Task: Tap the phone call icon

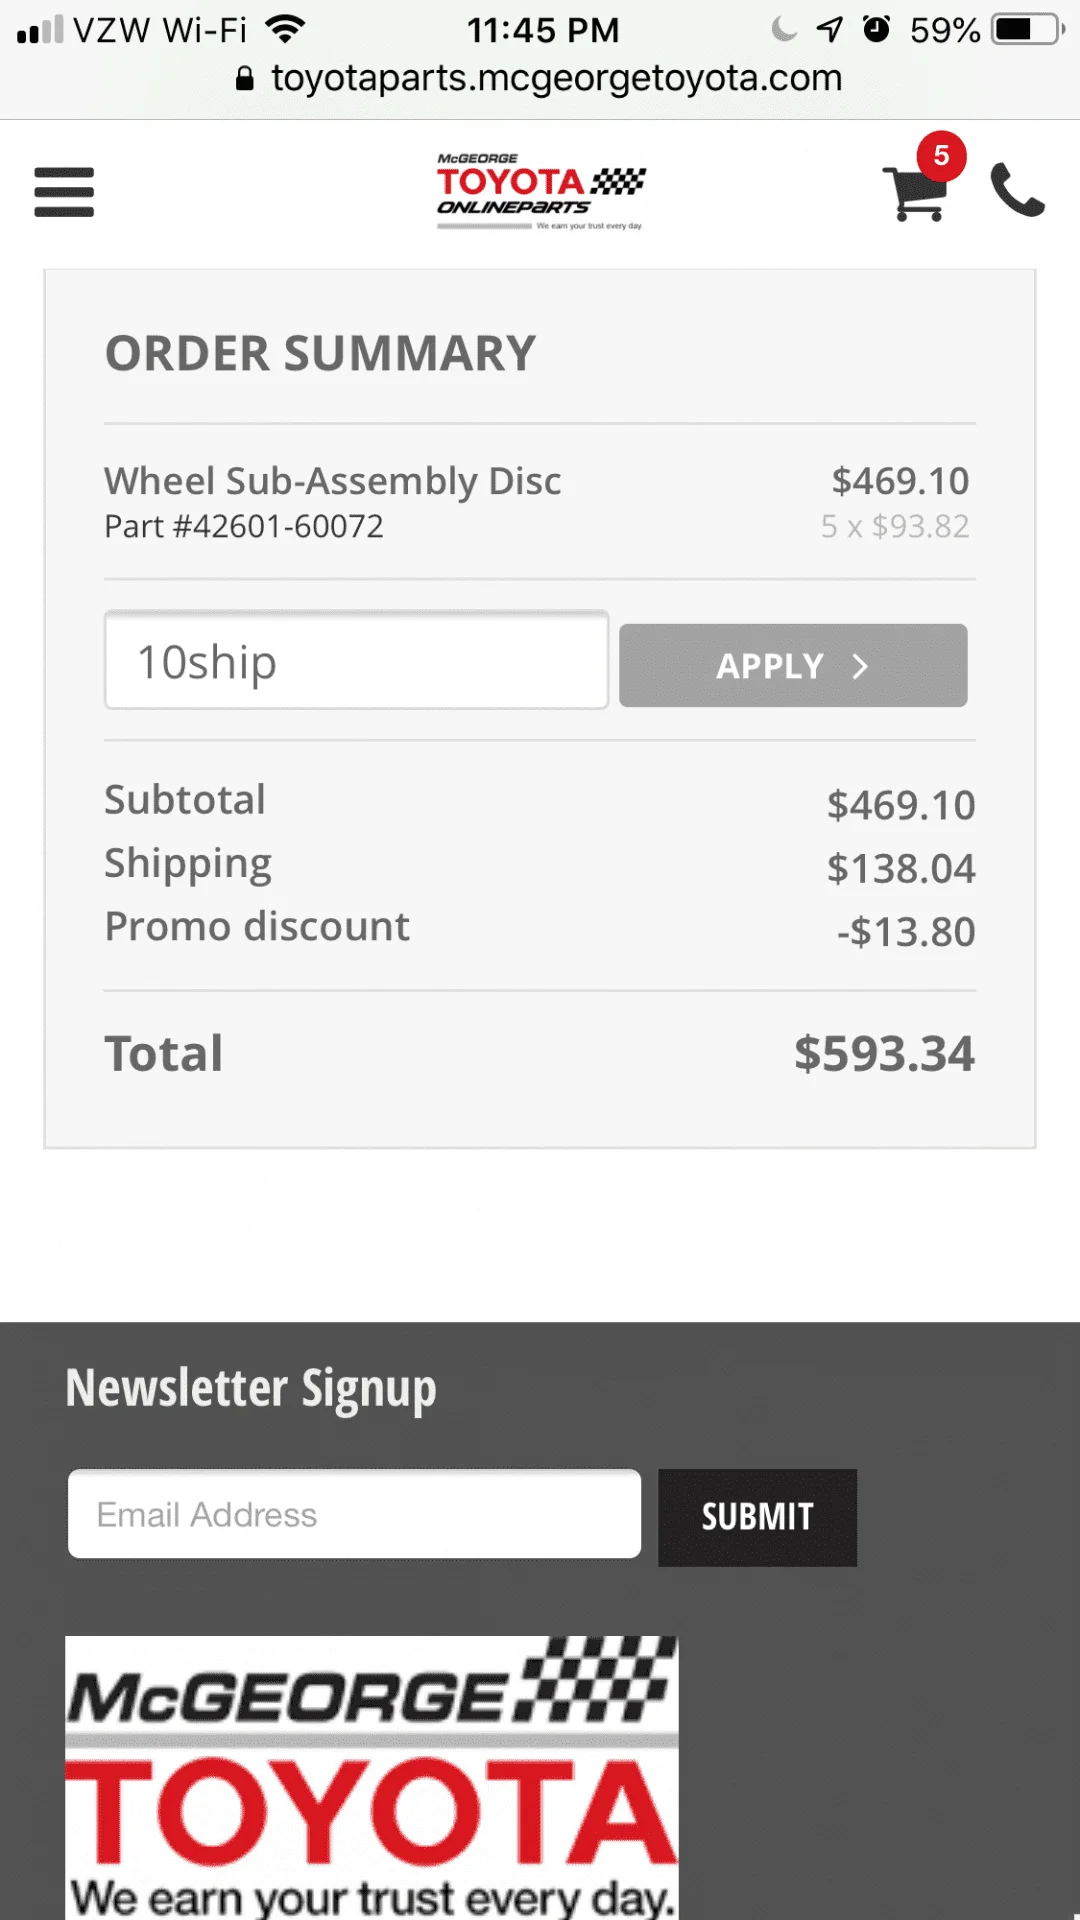Action: (x=1017, y=190)
